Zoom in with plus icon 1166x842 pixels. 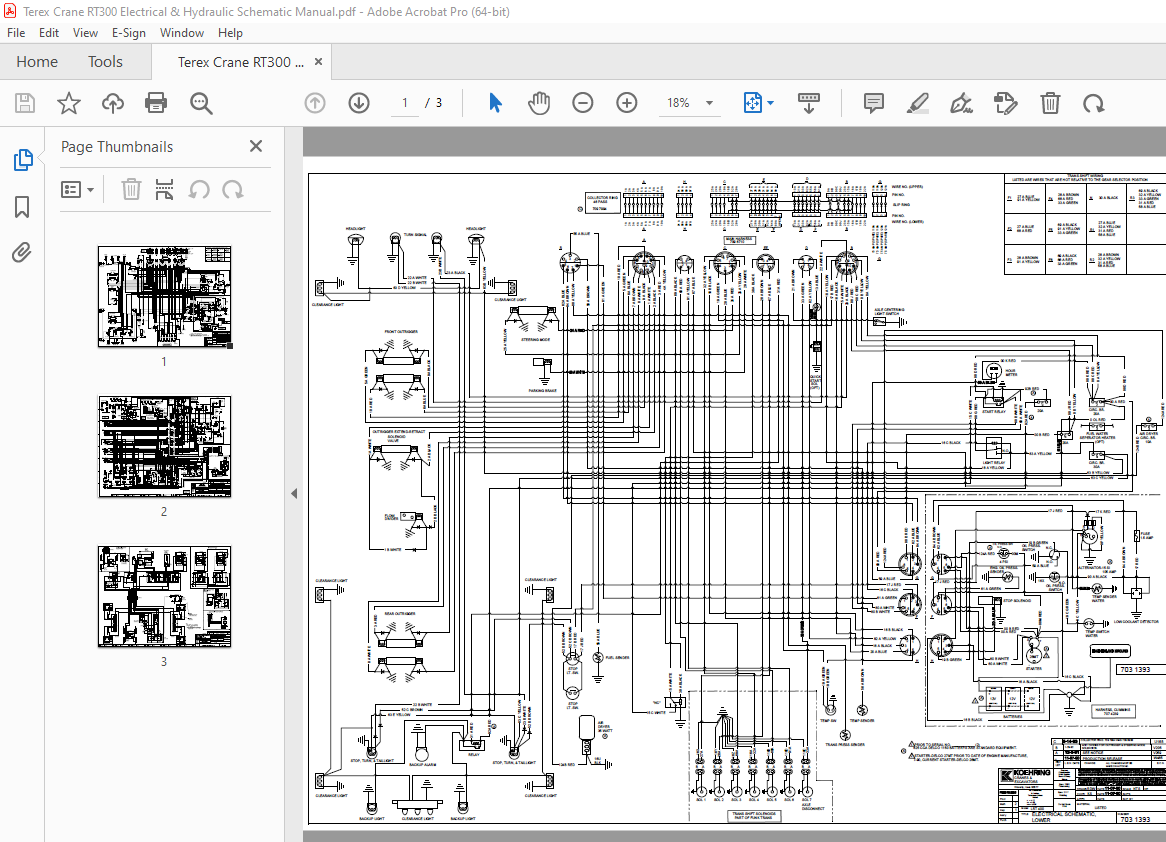[627, 103]
